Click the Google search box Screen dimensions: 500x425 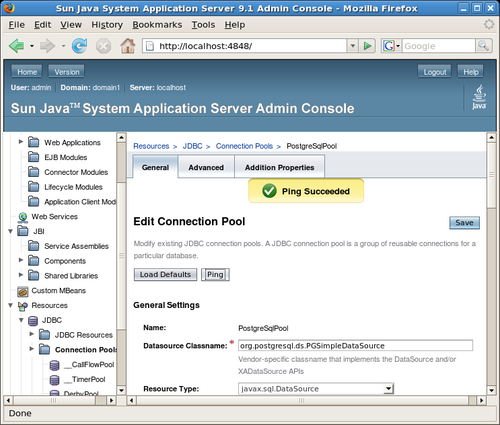tap(438, 46)
